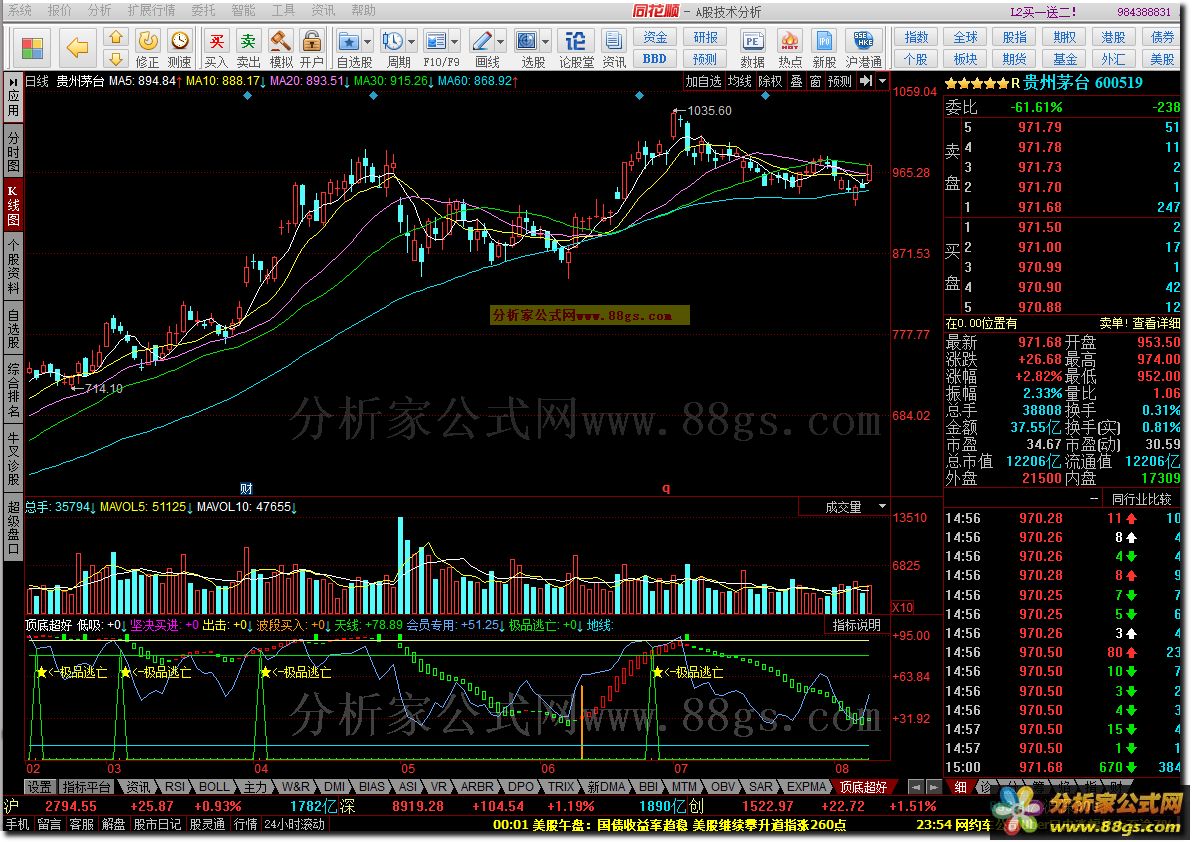Image resolution: width=1192 pixels, height=842 pixels.
Task: Open the 沪港通 SSE-HKE icon
Action: (864, 49)
